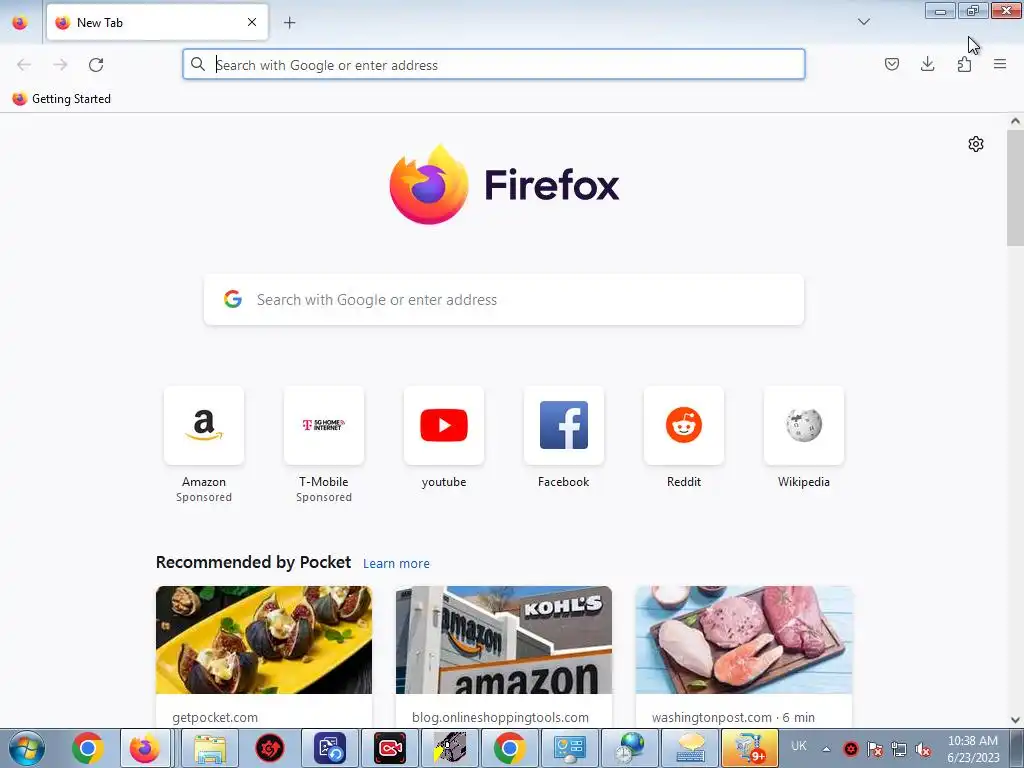Open the Save to Pocket icon
1024x768 pixels.
coord(891,64)
